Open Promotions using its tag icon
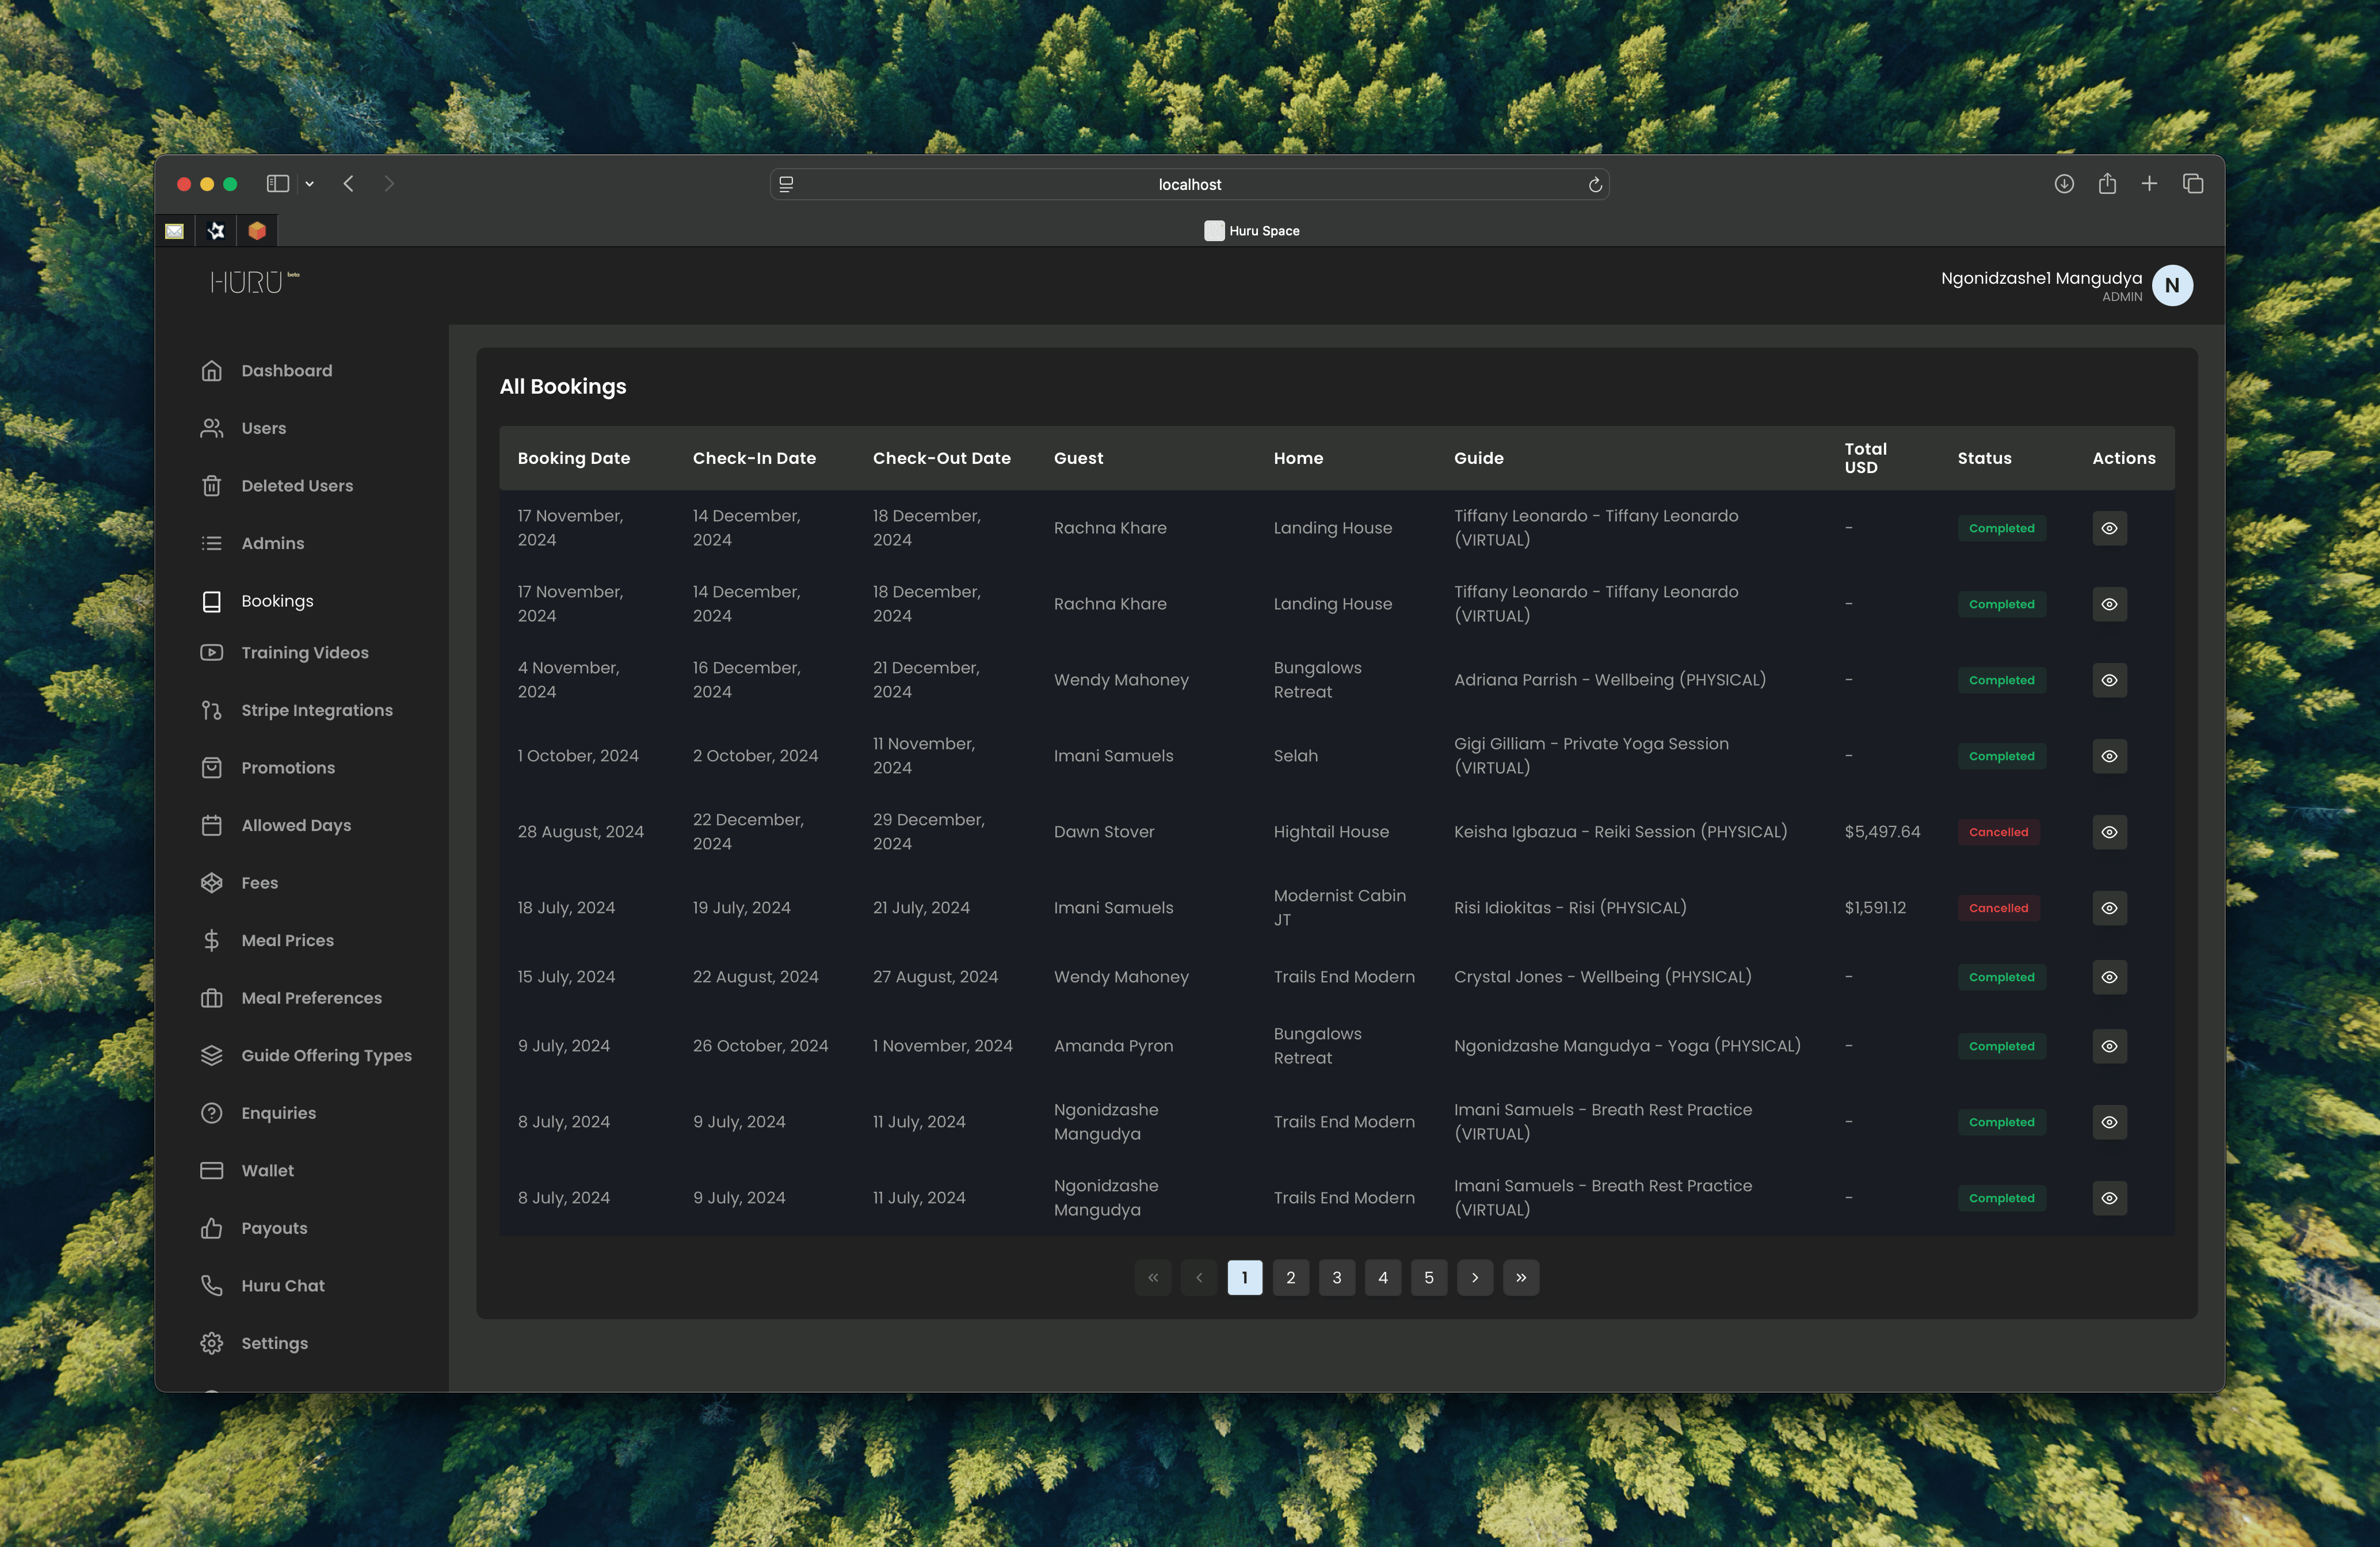This screenshot has width=2380, height=1547. [x=212, y=767]
